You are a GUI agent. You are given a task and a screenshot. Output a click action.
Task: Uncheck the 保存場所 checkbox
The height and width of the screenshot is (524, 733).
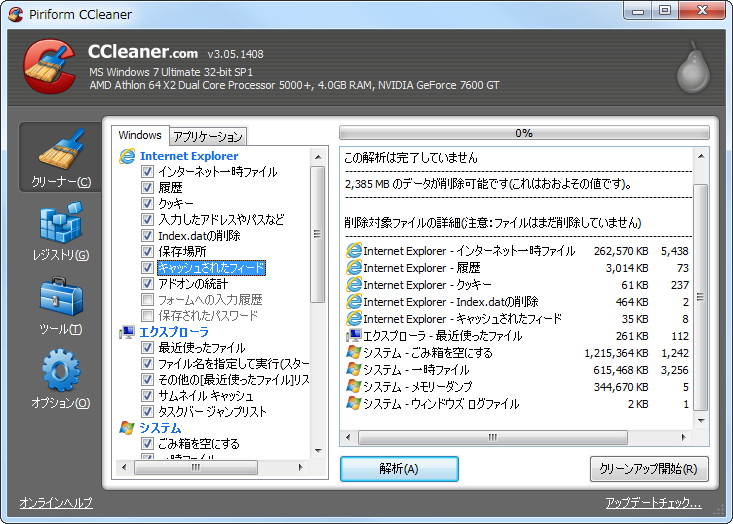point(147,251)
